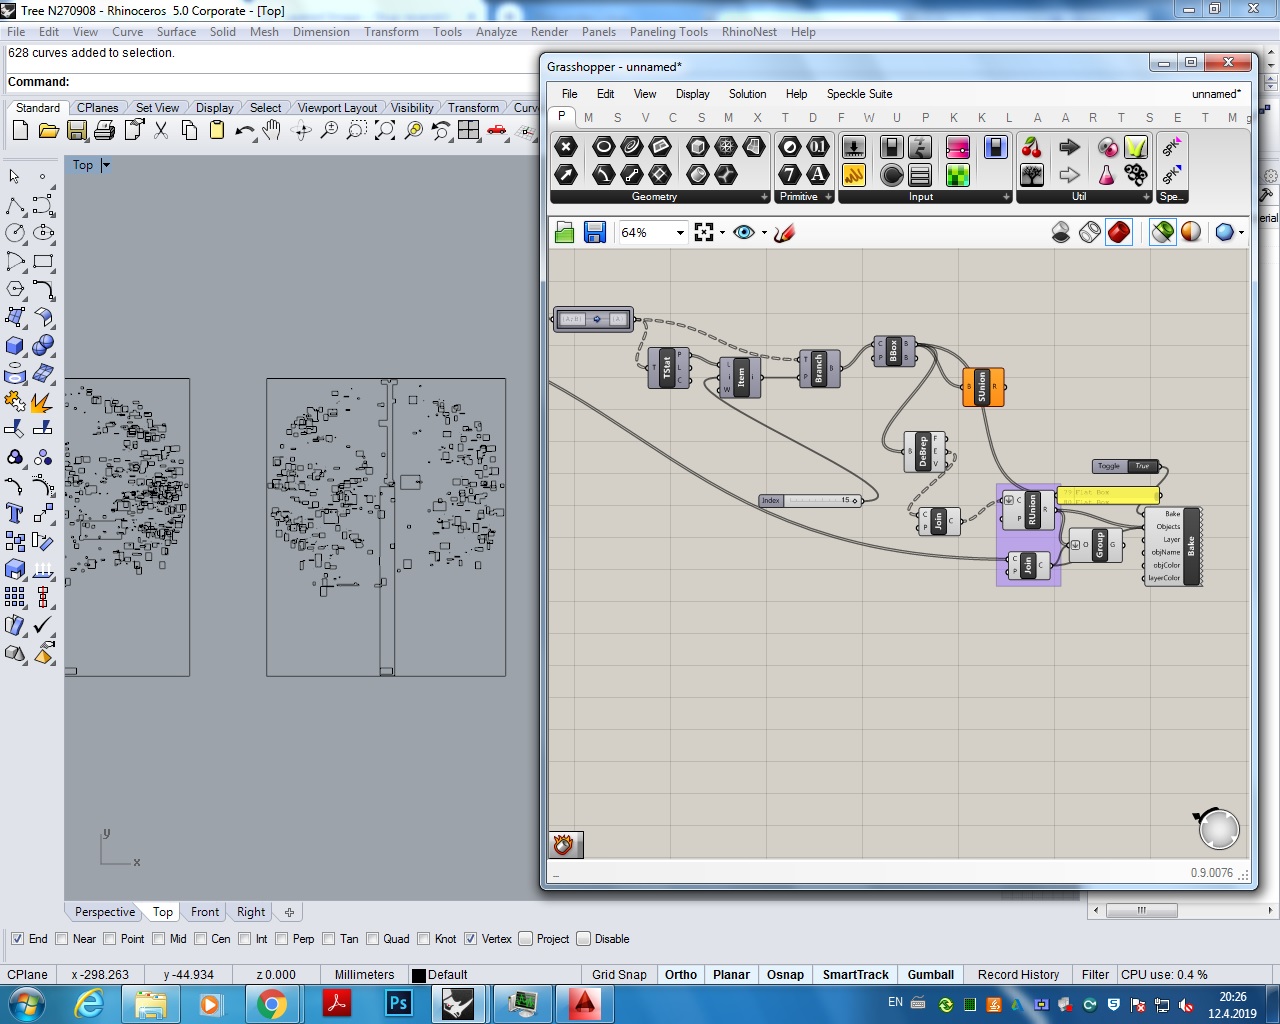The image size is (1280, 1024).
Task: Enable the Mid object snap checkbox
Action: click(x=159, y=939)
